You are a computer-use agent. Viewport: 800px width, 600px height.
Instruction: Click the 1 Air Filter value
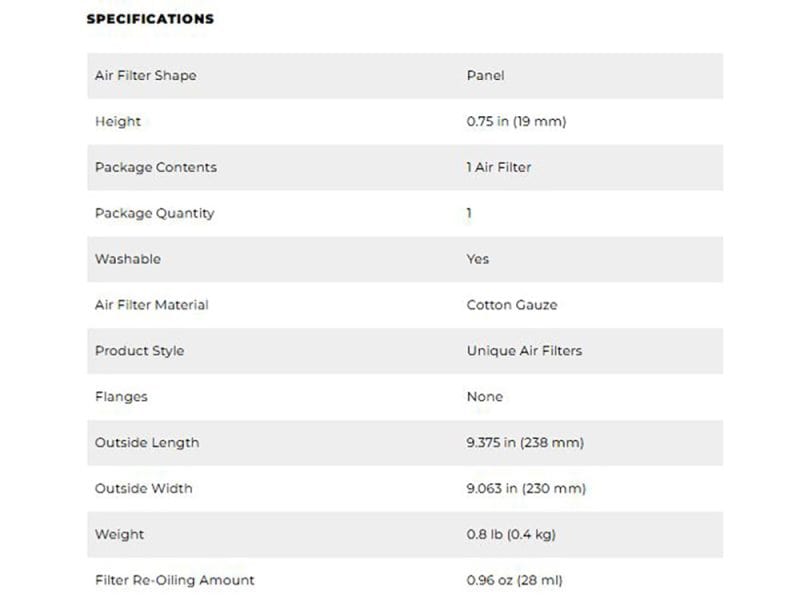tap(499, 167)
